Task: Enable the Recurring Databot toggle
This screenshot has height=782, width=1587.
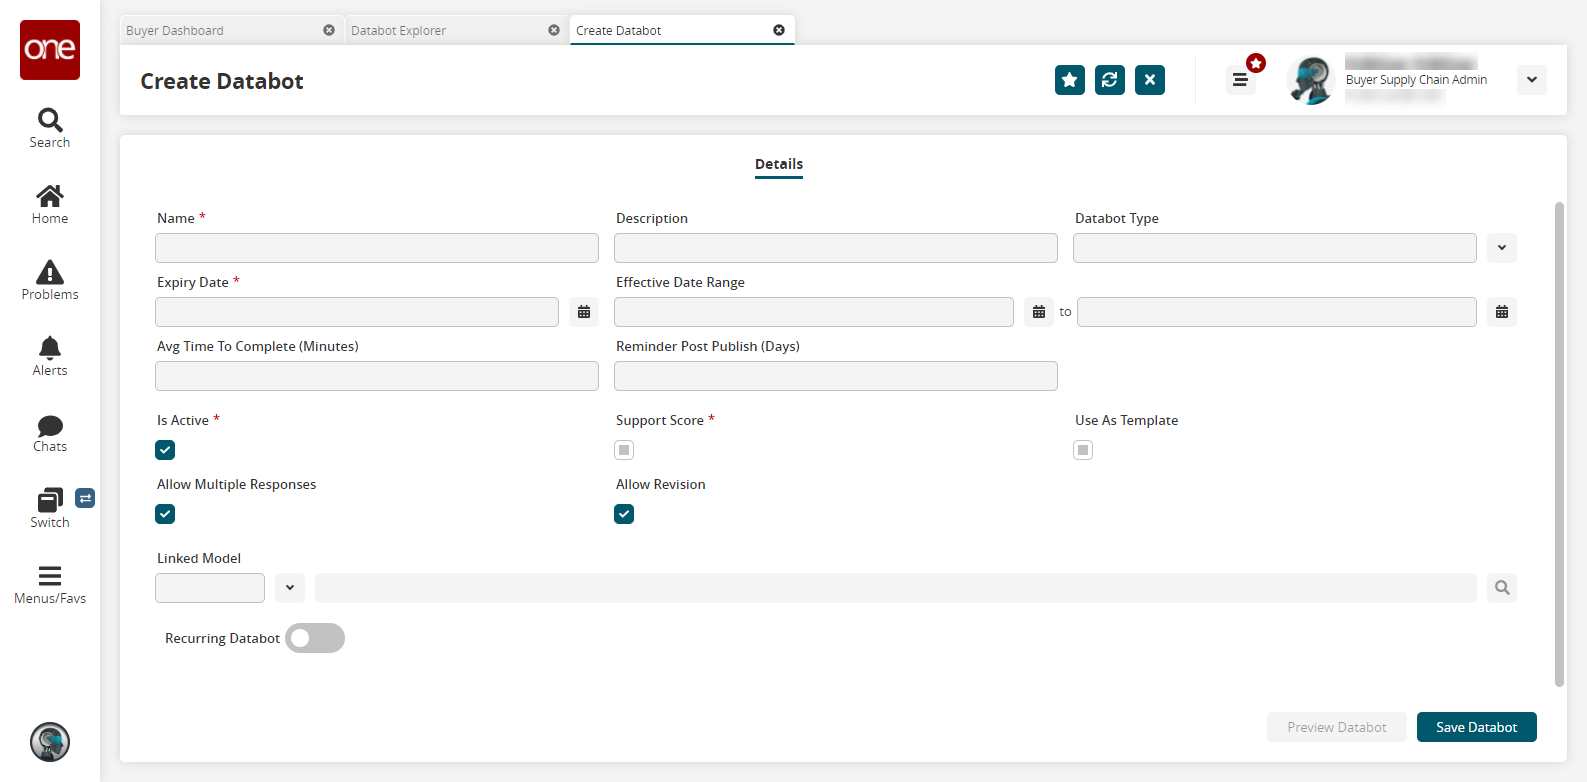Action: 315,638
